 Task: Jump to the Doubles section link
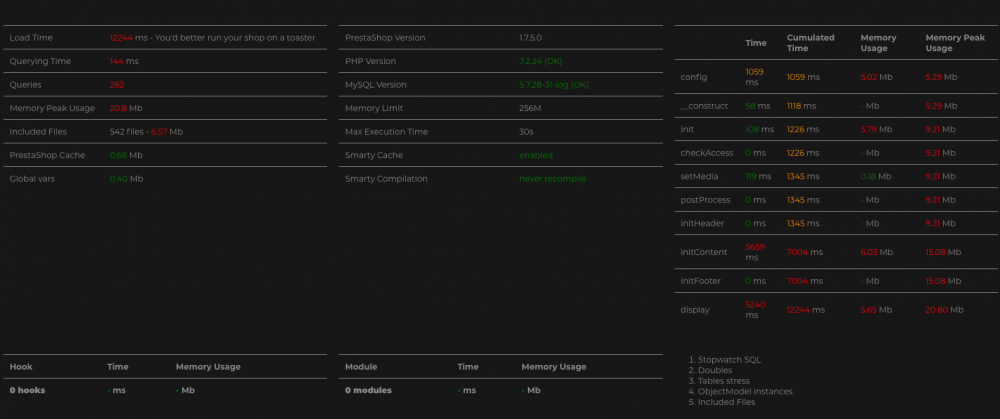pyautogui.click(x=715, y=370)
